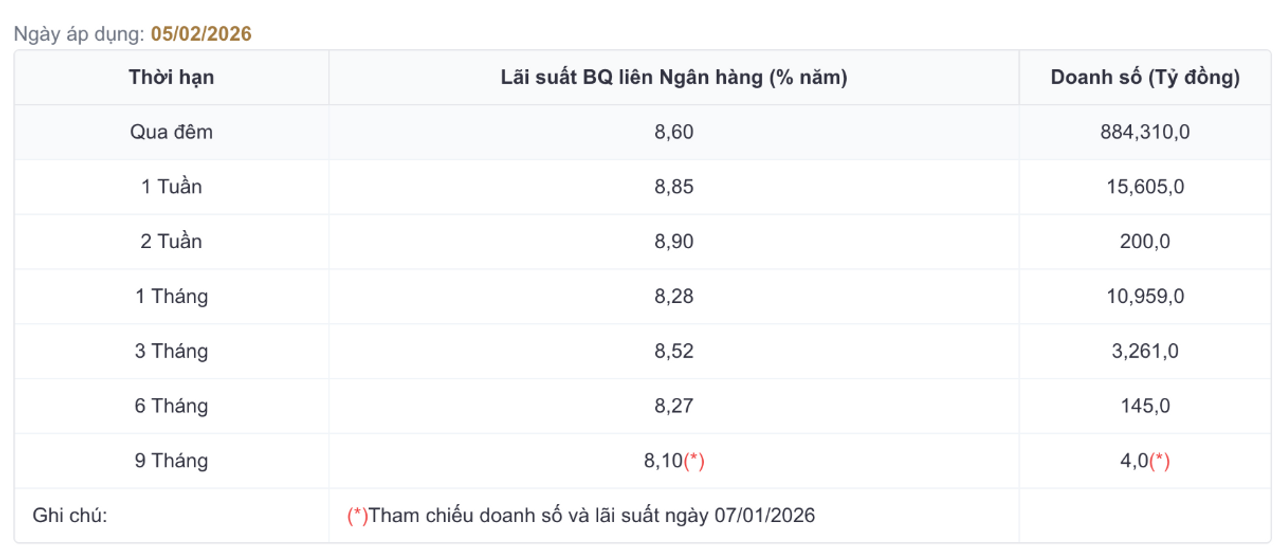Select the 8,90 rate value
The height and width of the screenshot is (554, 1280).
(673, 242)
